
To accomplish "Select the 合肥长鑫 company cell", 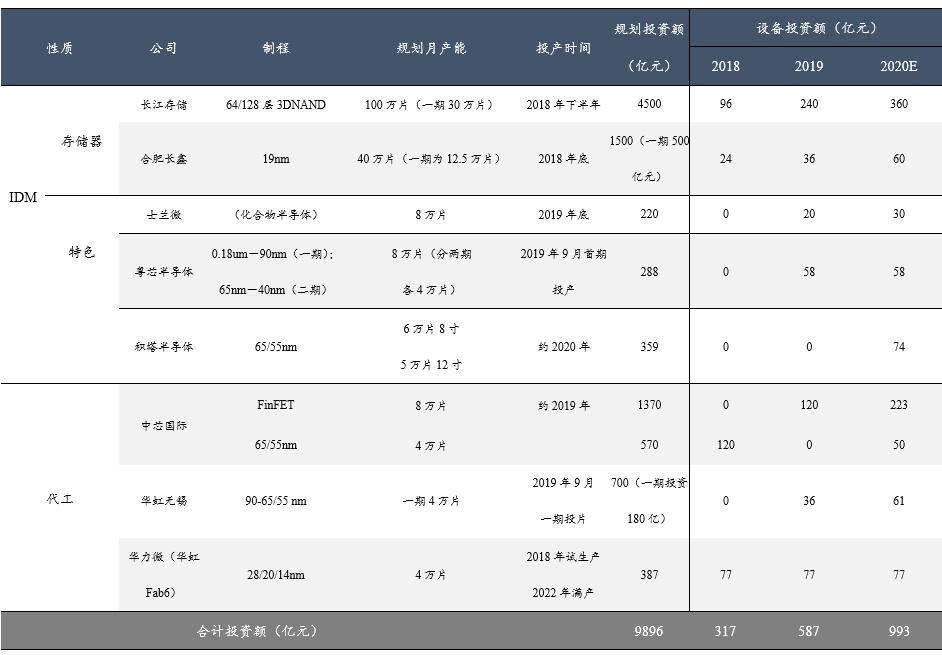I will (x=163, y=159).
